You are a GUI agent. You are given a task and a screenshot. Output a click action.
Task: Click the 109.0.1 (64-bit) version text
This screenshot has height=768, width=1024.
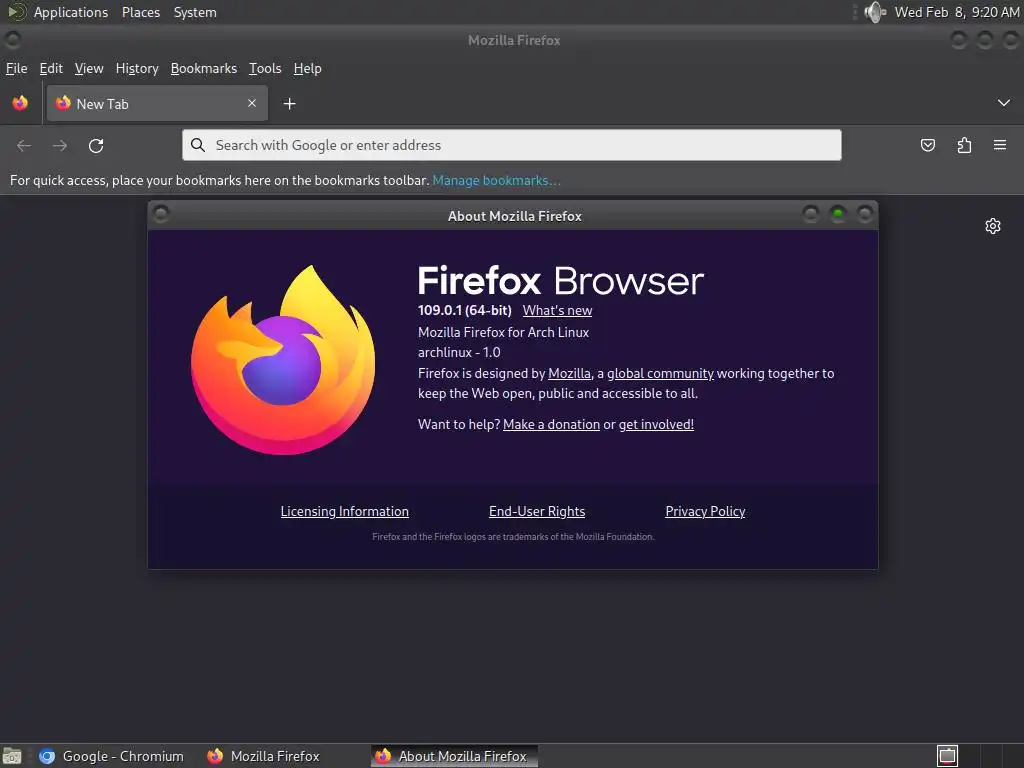pos(465,311)
